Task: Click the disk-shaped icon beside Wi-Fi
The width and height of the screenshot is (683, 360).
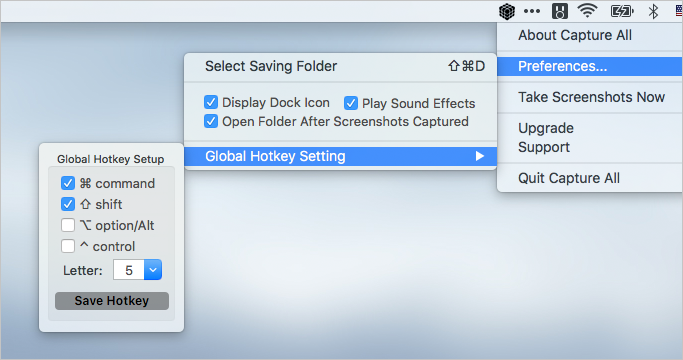Action: (560, 11)
